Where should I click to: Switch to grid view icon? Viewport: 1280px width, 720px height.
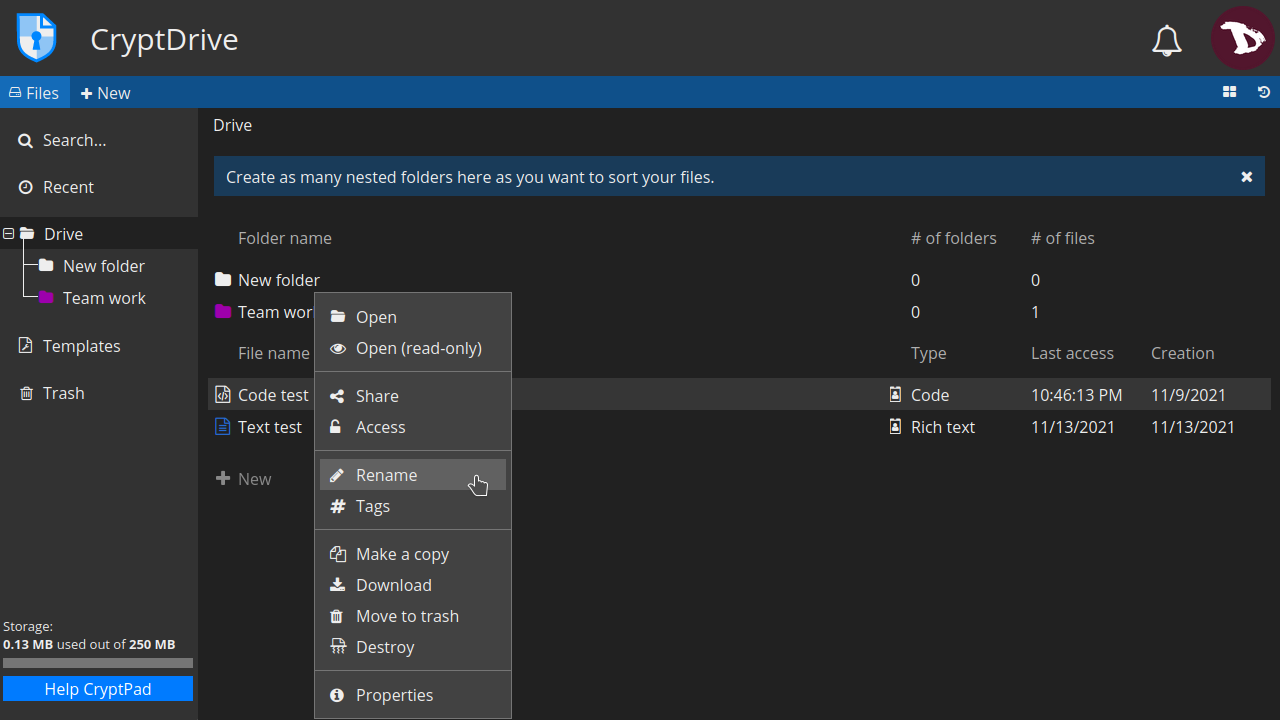point(1230,92)
